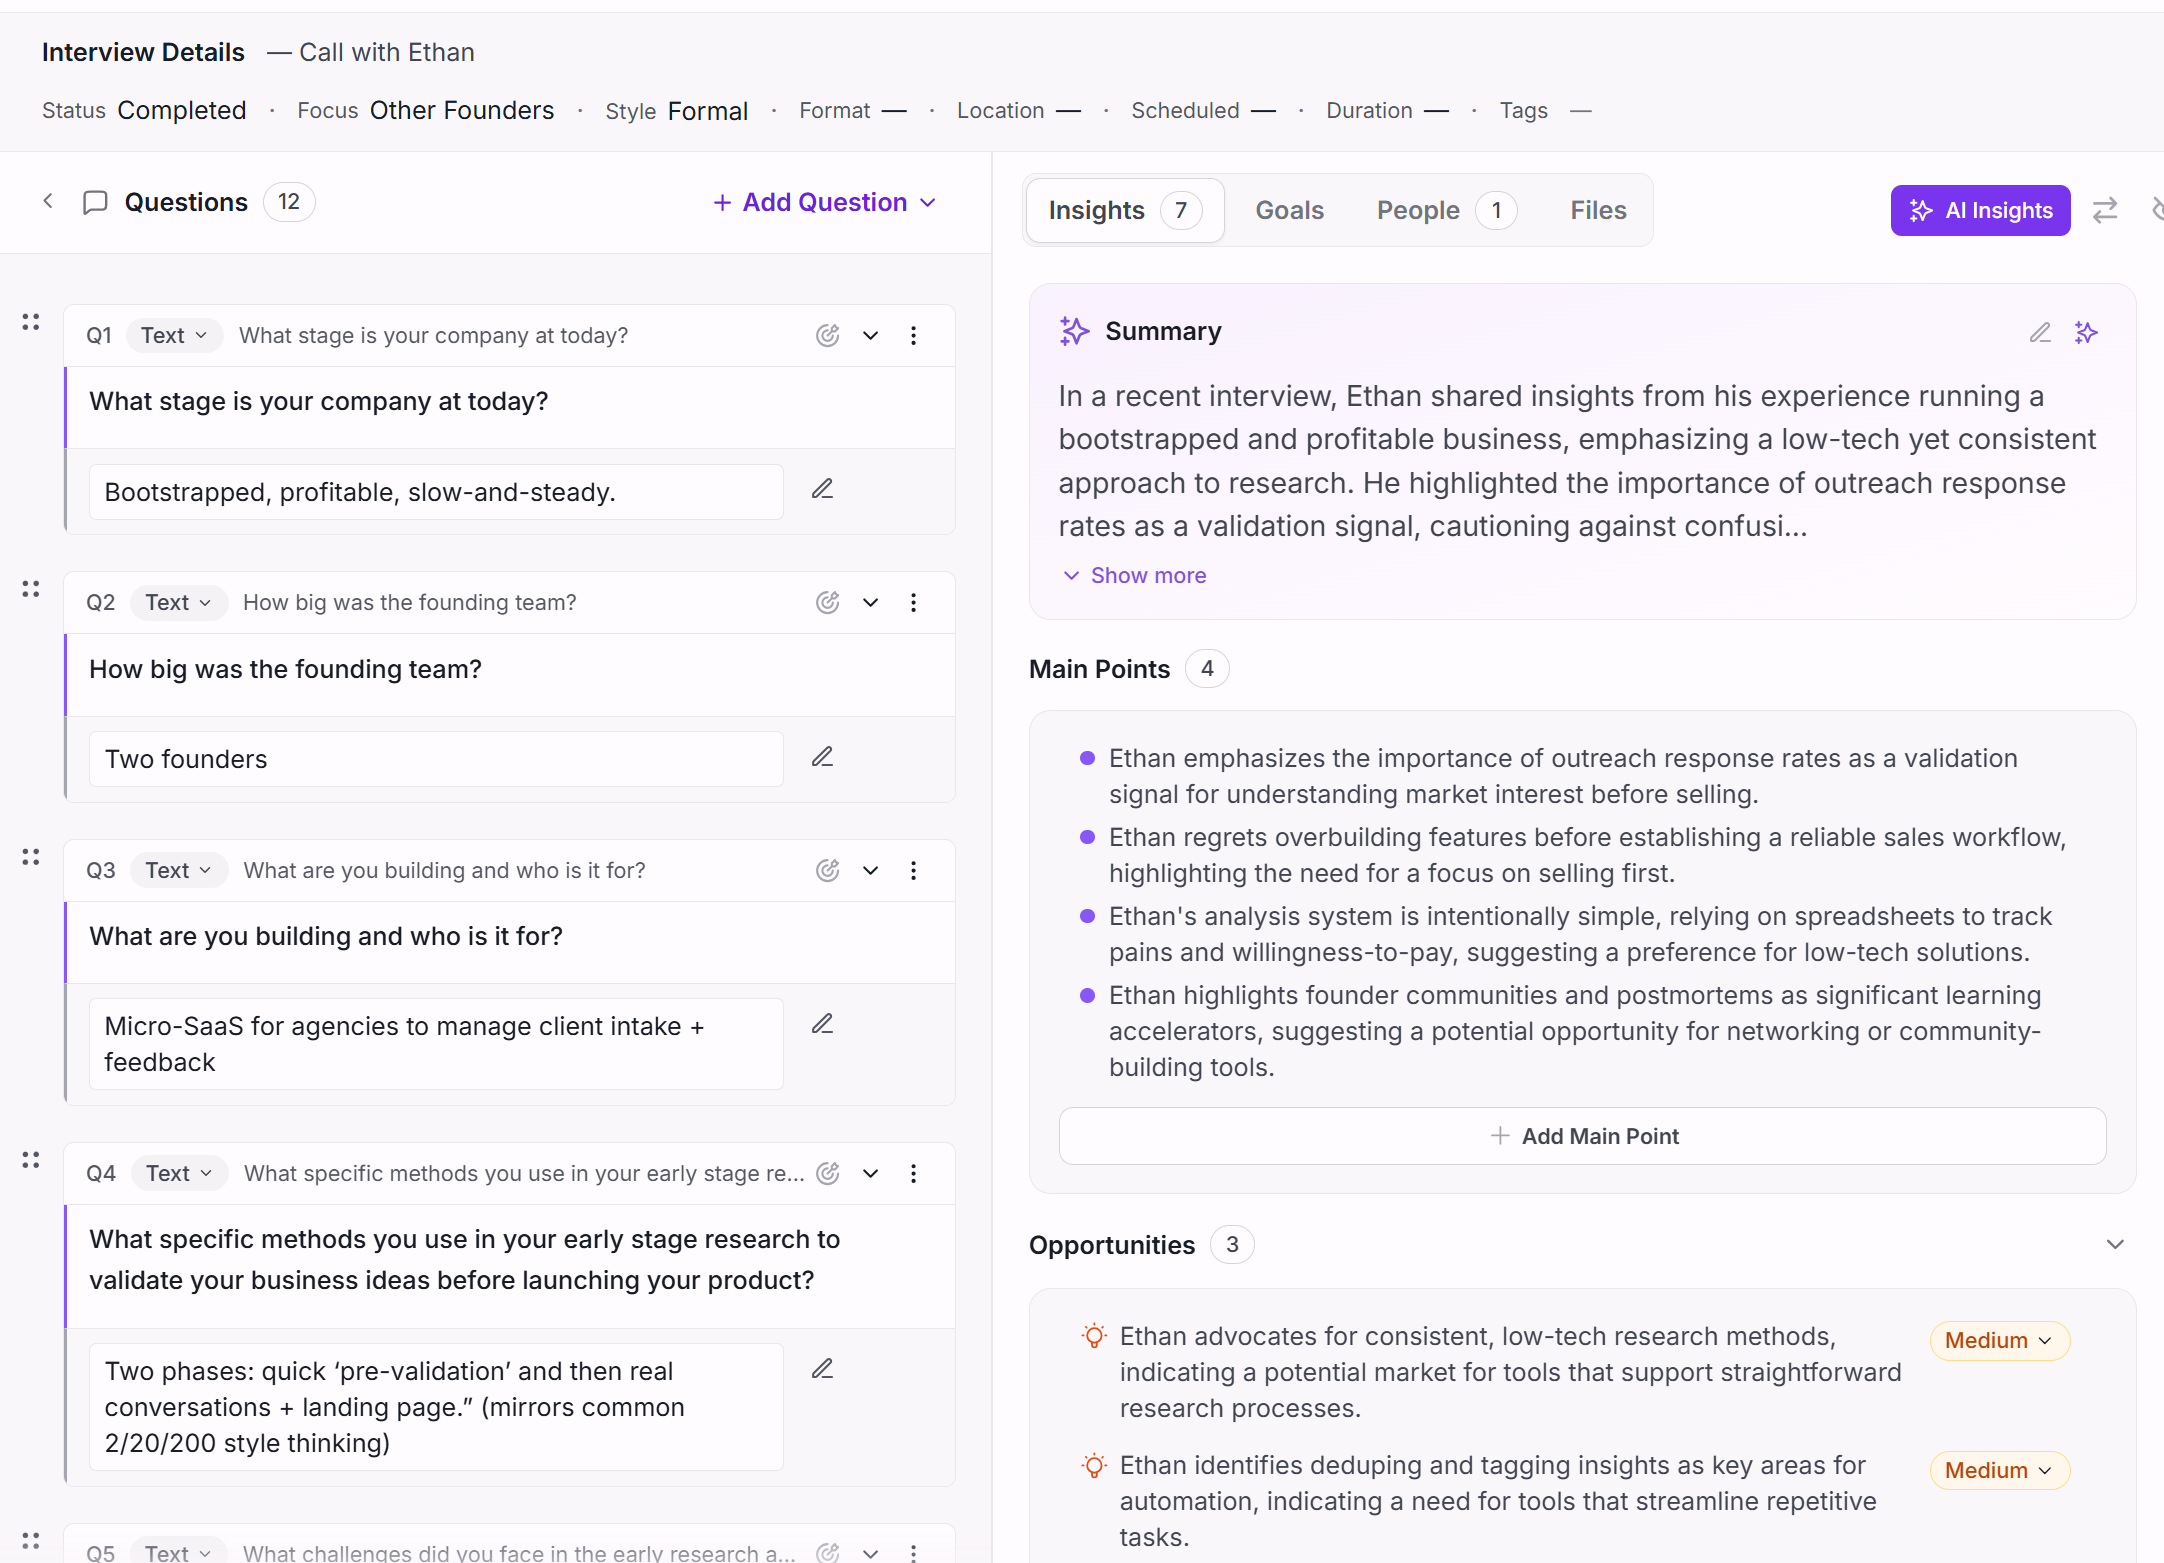Edit the 'Two phases' answer using the pencil icon
The image size is (2164, 1563).
click(x=822, y=1368)
